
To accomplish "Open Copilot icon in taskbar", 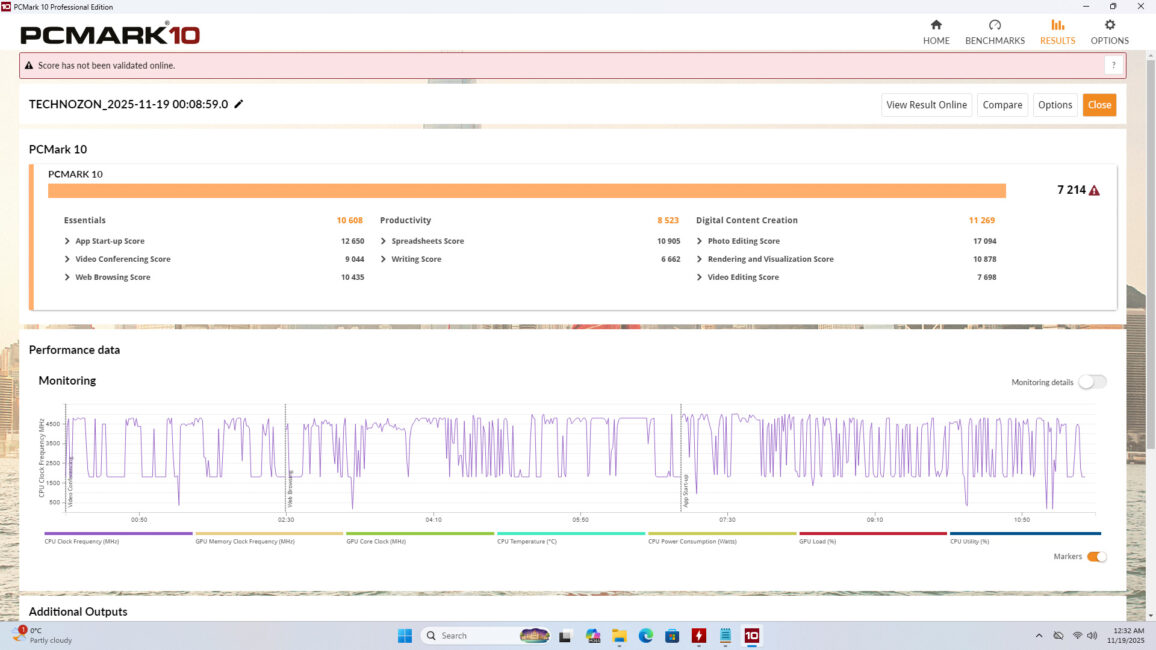I will click(593, 636).
